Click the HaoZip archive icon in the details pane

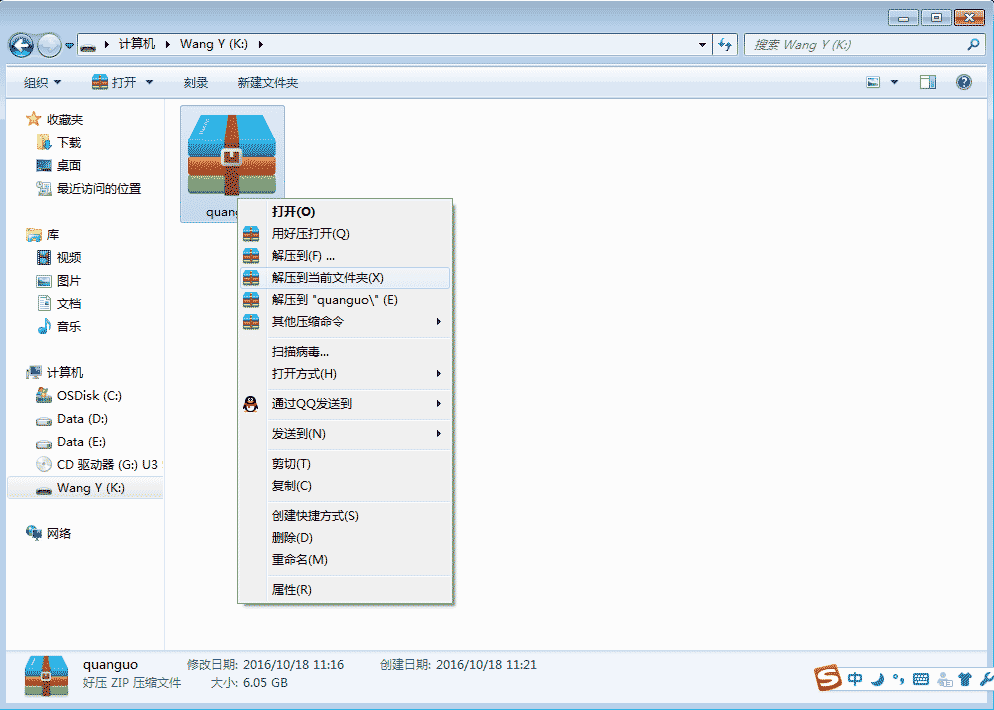[x=45, y=677]
